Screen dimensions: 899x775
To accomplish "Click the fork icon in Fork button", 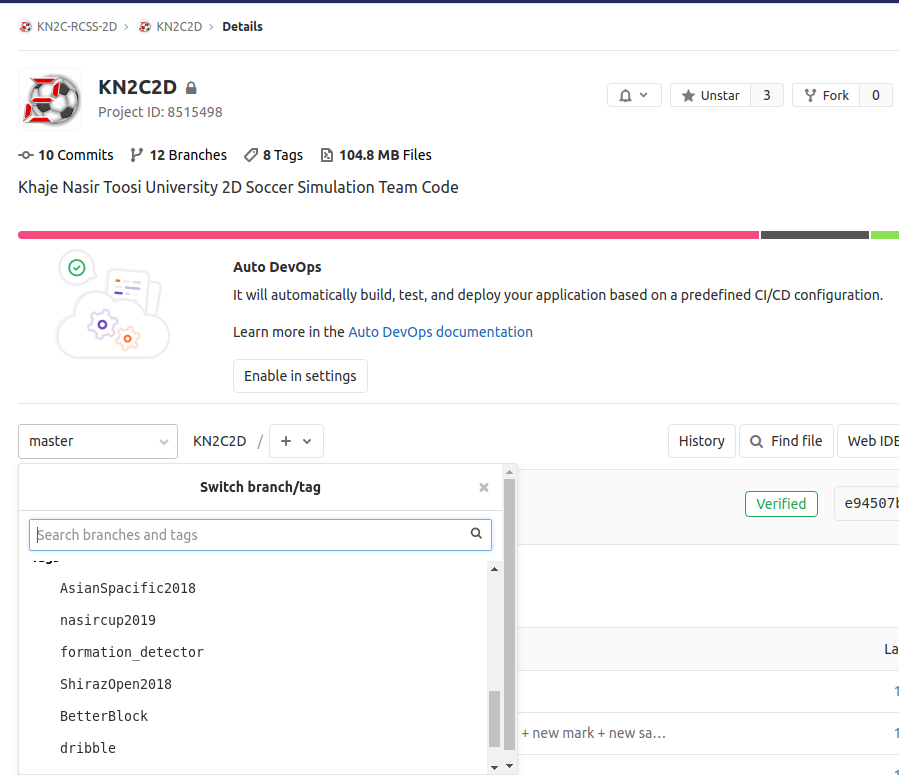I will pyautogui.click(x=810, y=96).
